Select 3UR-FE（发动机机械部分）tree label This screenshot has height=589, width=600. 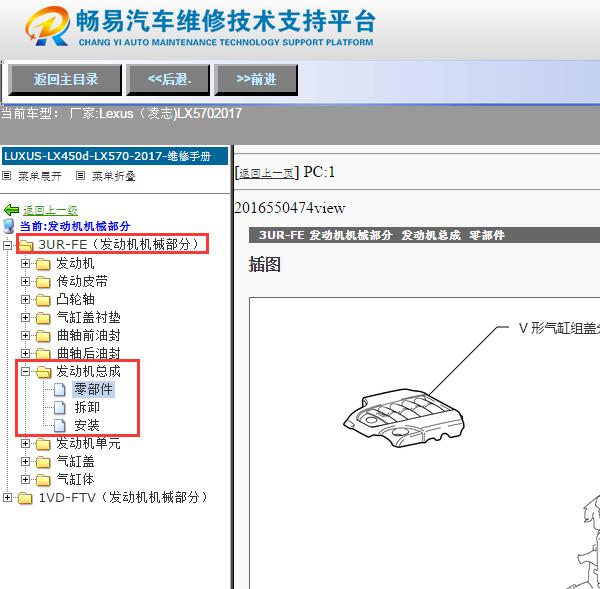pos(119,244)
